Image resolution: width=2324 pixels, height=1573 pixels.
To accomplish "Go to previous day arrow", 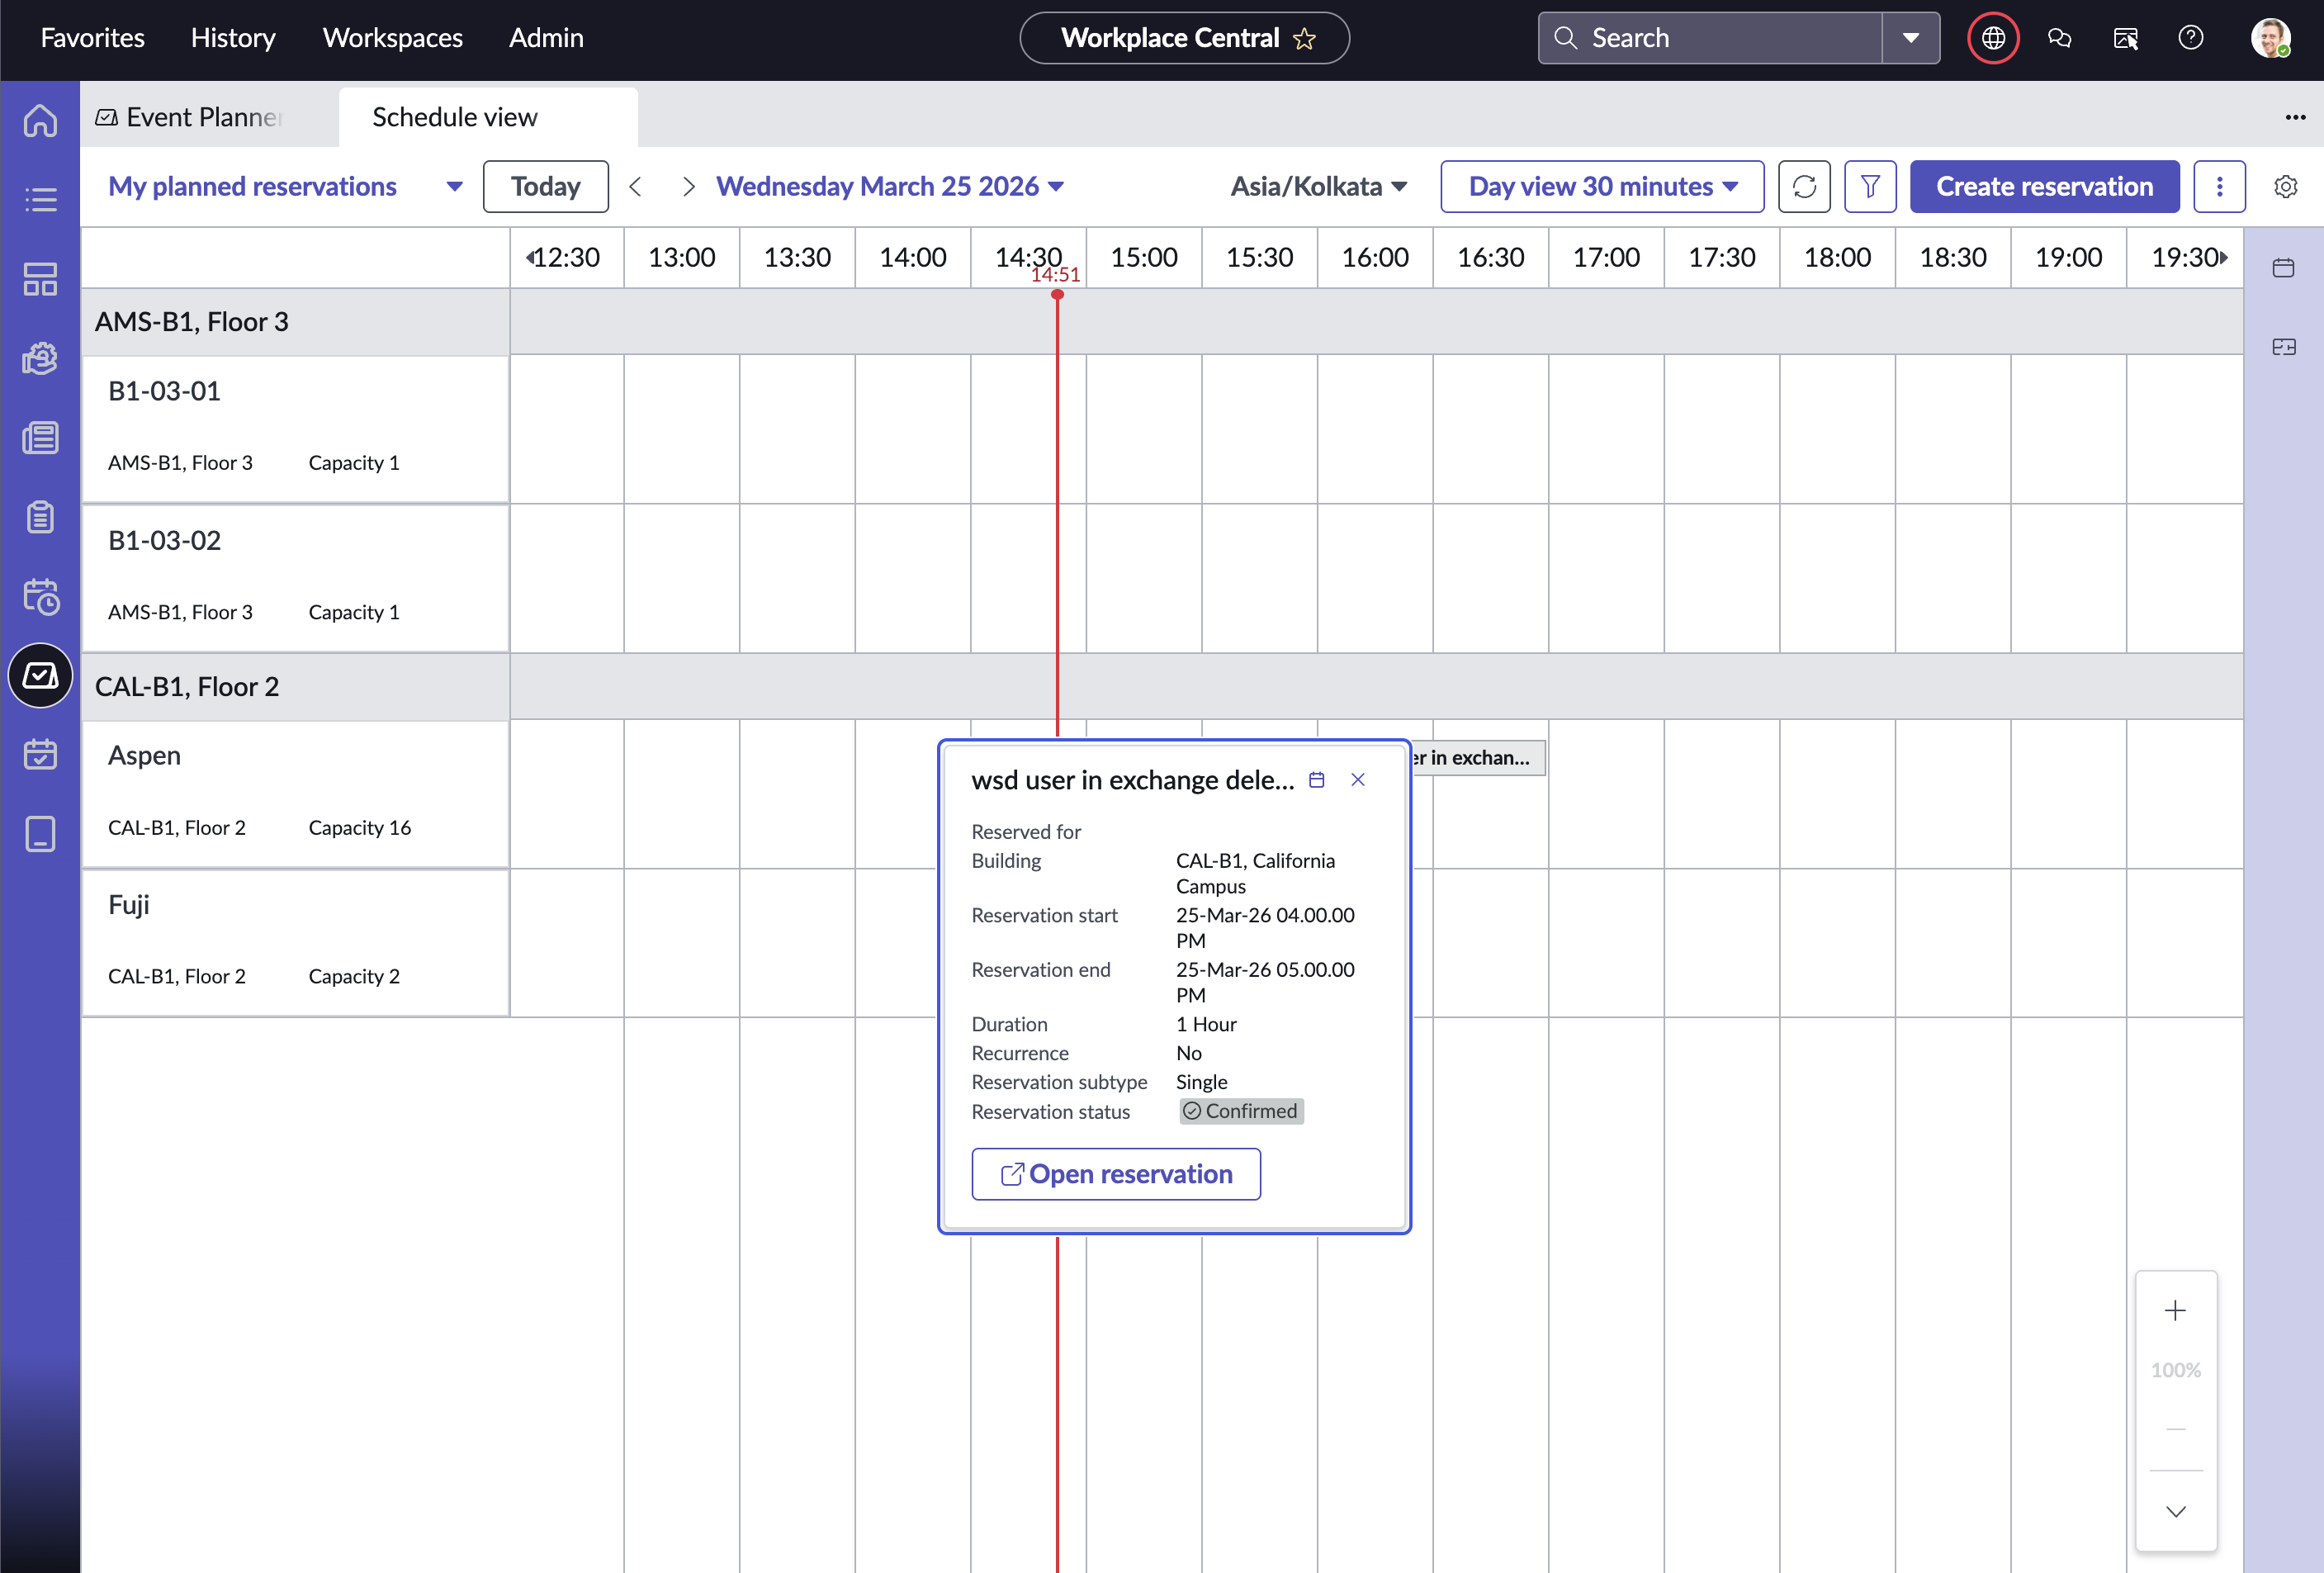I will click(x=635, y=186).
